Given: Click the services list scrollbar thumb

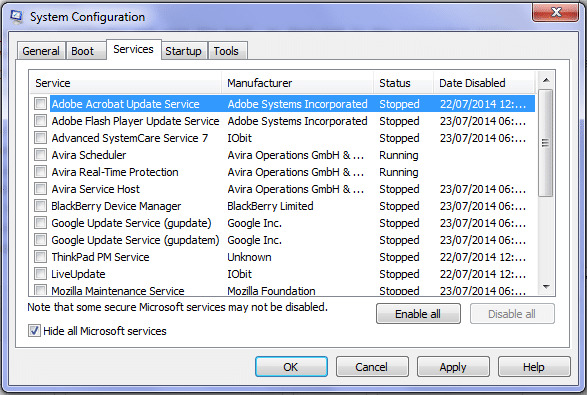Looking at the screenshot, I should [x=546, y=143].
